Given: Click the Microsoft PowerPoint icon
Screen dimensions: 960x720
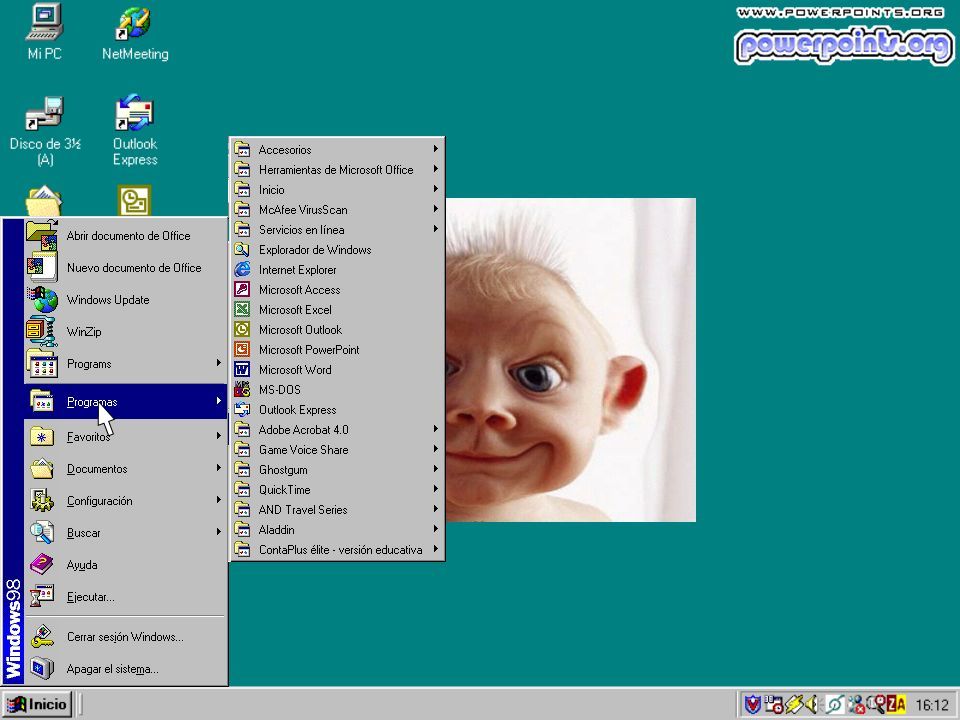Looking at the screenshot, I should (242, 350).
